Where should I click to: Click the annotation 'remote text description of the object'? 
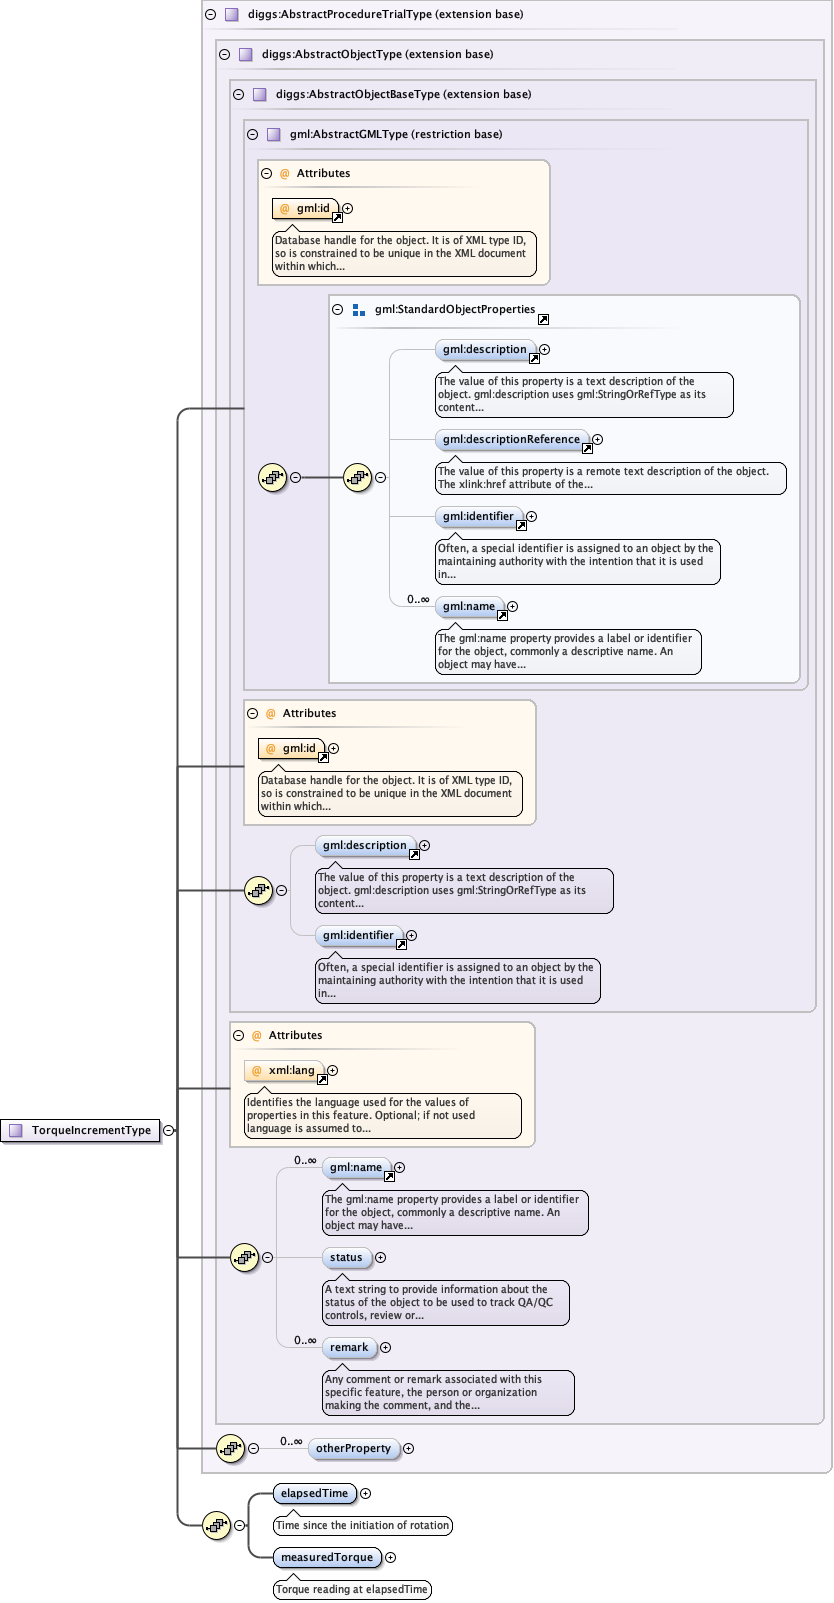pyautogui.click(x=611, y=478)
